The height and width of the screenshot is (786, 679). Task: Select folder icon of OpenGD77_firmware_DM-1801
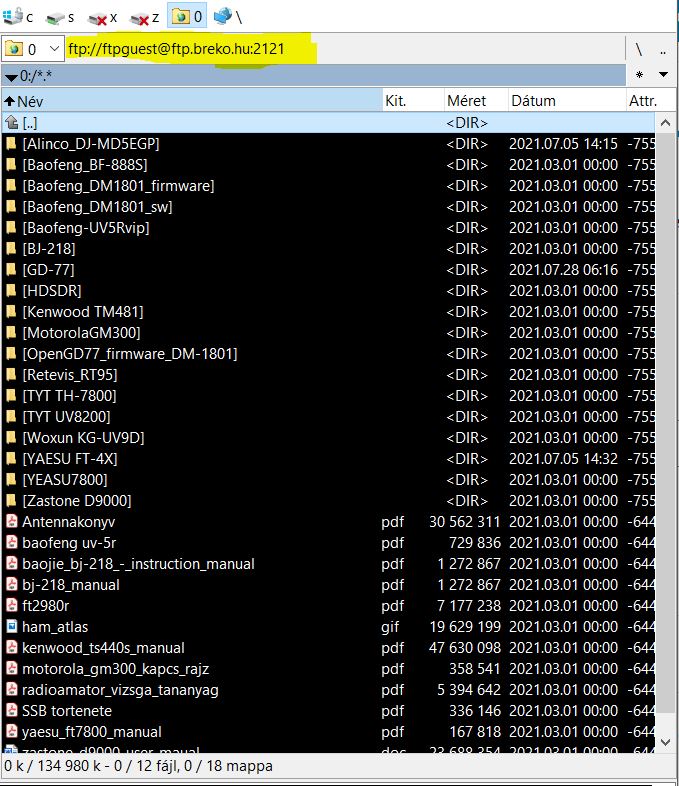click(11, 354)
